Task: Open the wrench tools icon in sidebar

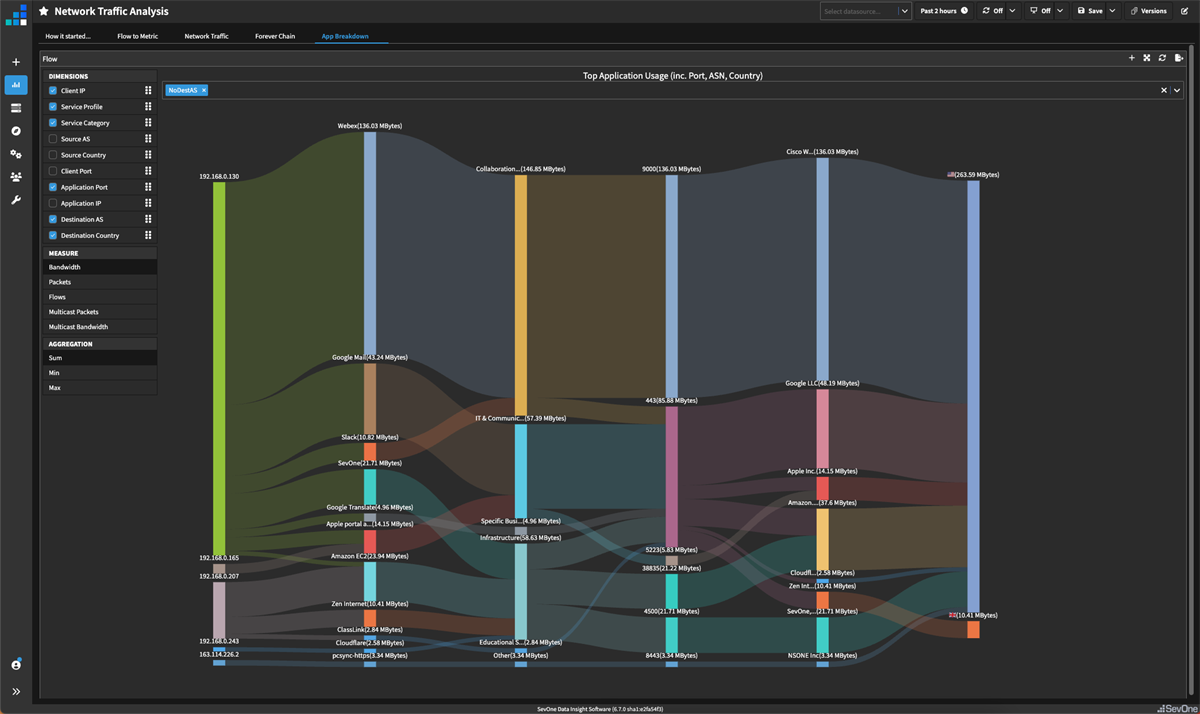Action: click(16, 200)
